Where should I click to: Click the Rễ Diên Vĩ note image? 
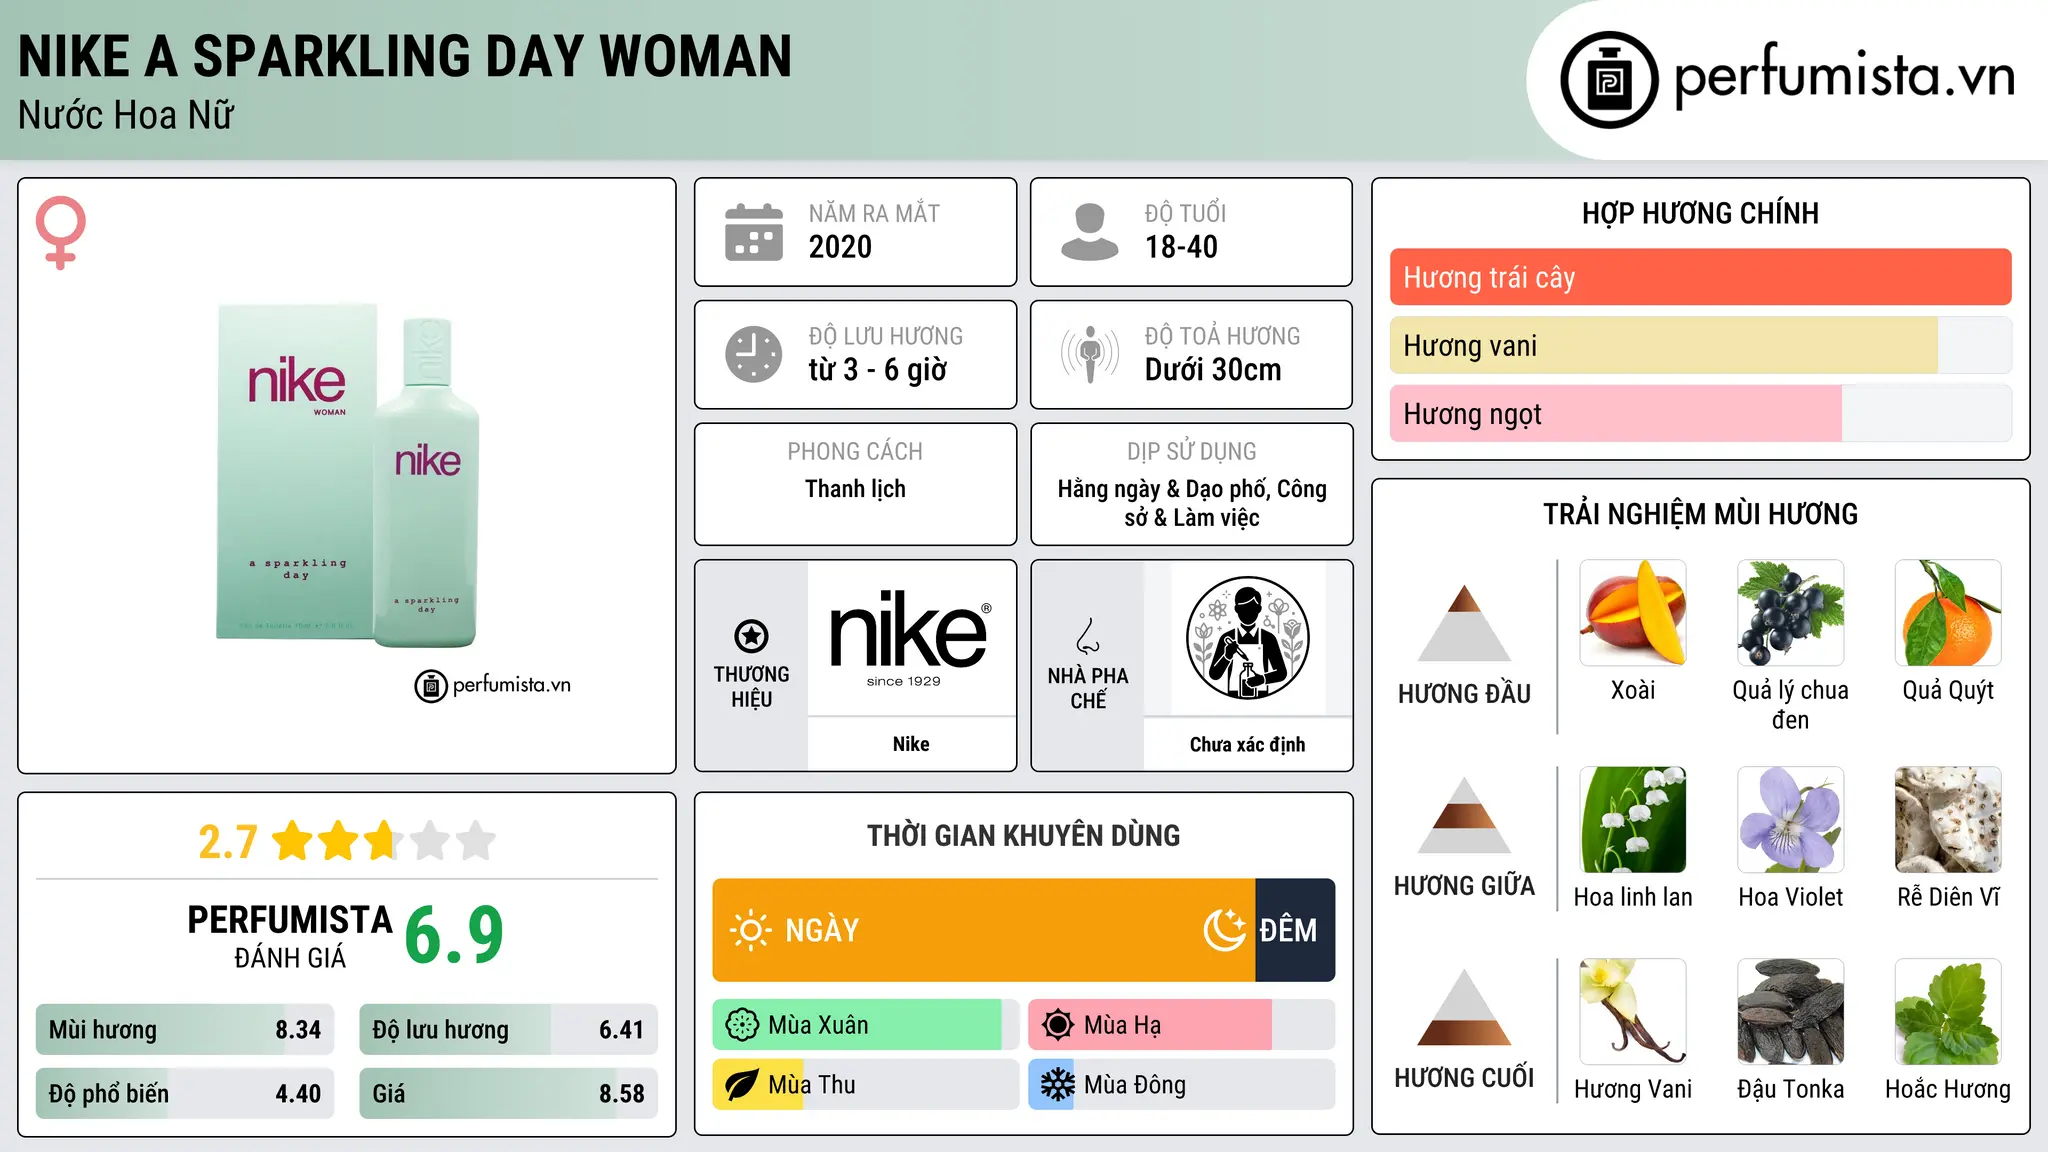(x=1948, y=820)
